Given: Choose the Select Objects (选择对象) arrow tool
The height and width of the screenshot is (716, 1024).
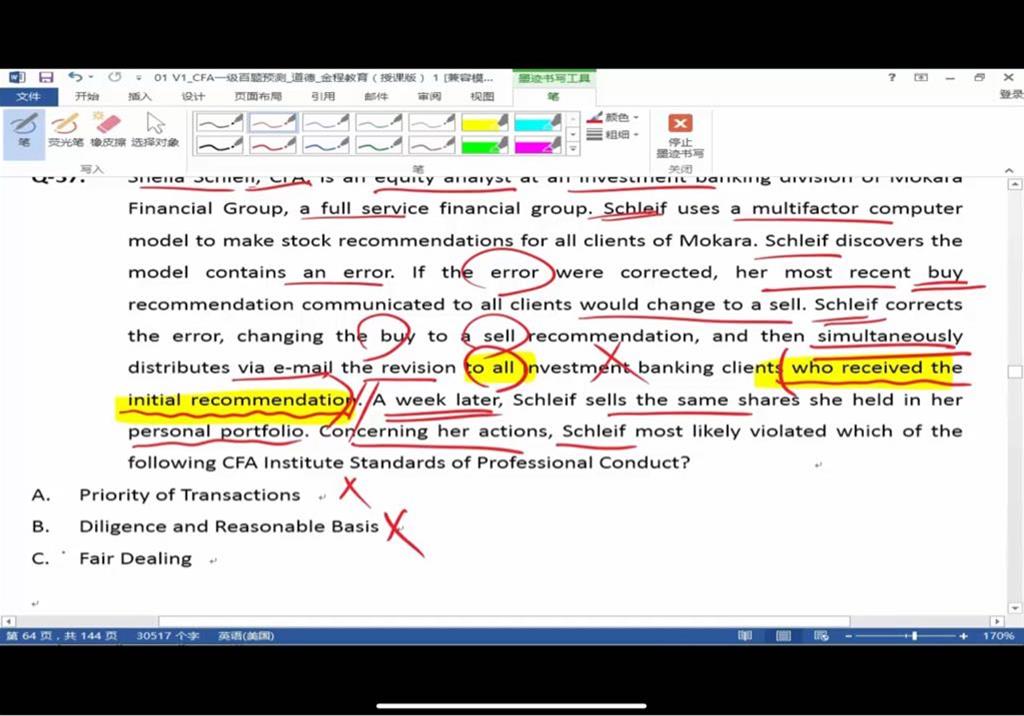Looking at the screenshot, I should pos(155,130).
